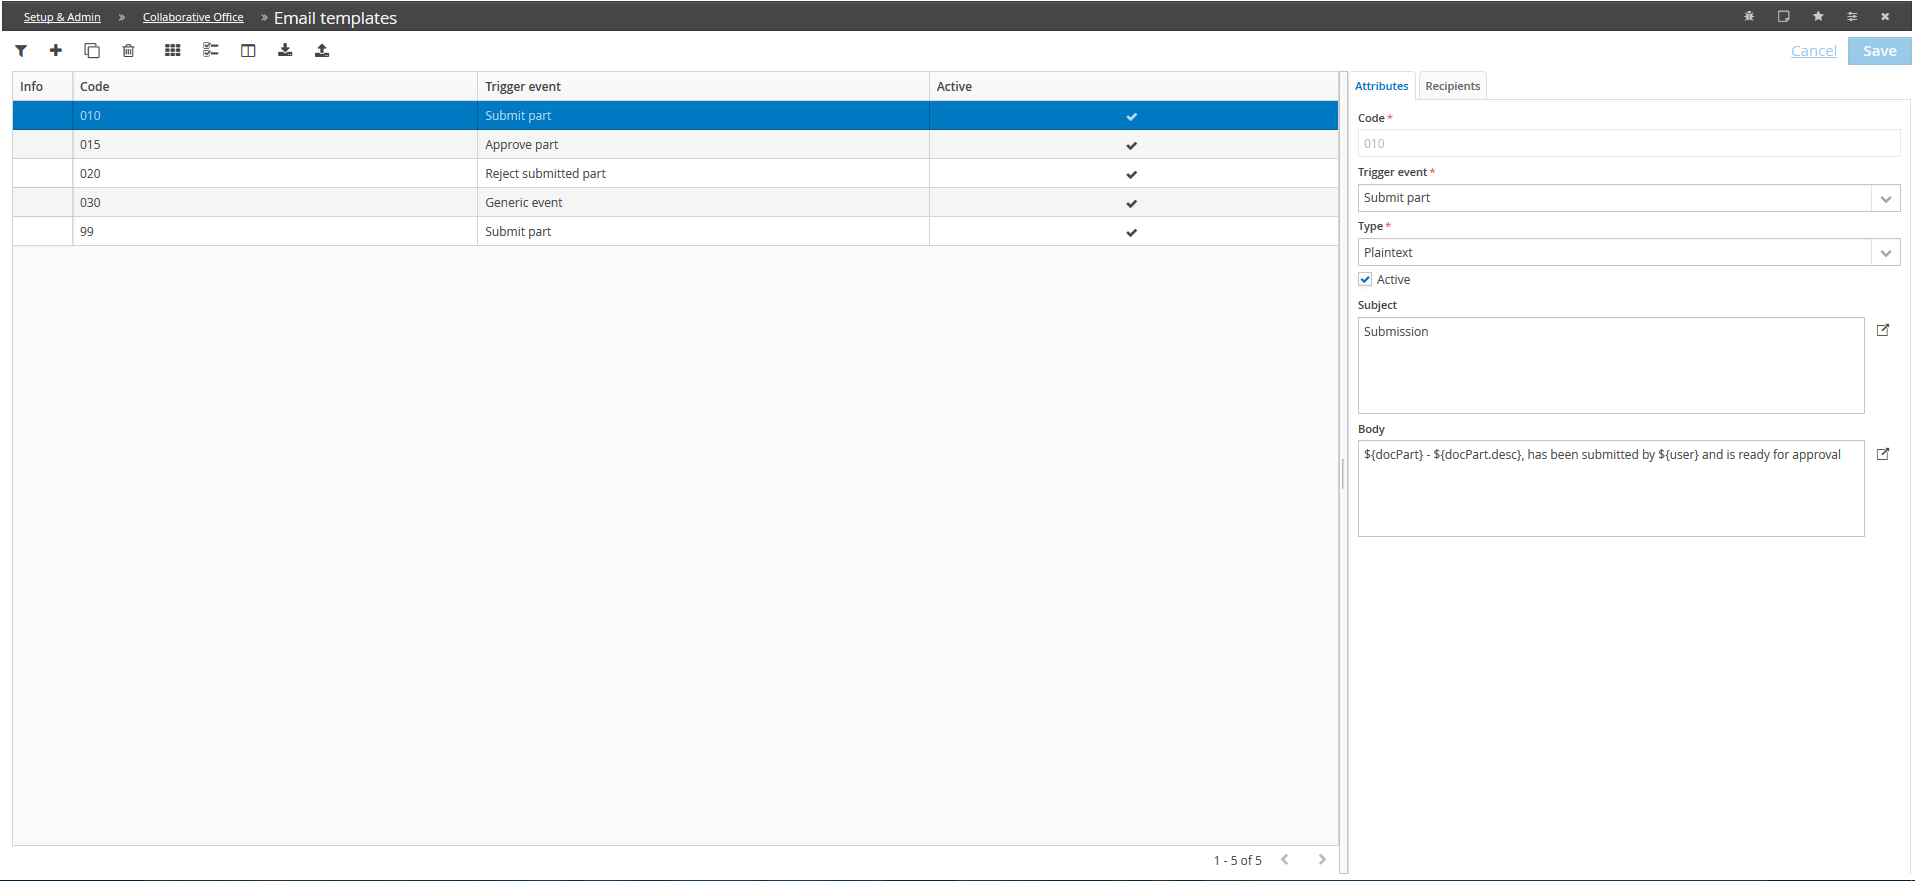The height and width of the screenshot is (881, 1915).
Task: Click the Save button
Action: 1879,51
